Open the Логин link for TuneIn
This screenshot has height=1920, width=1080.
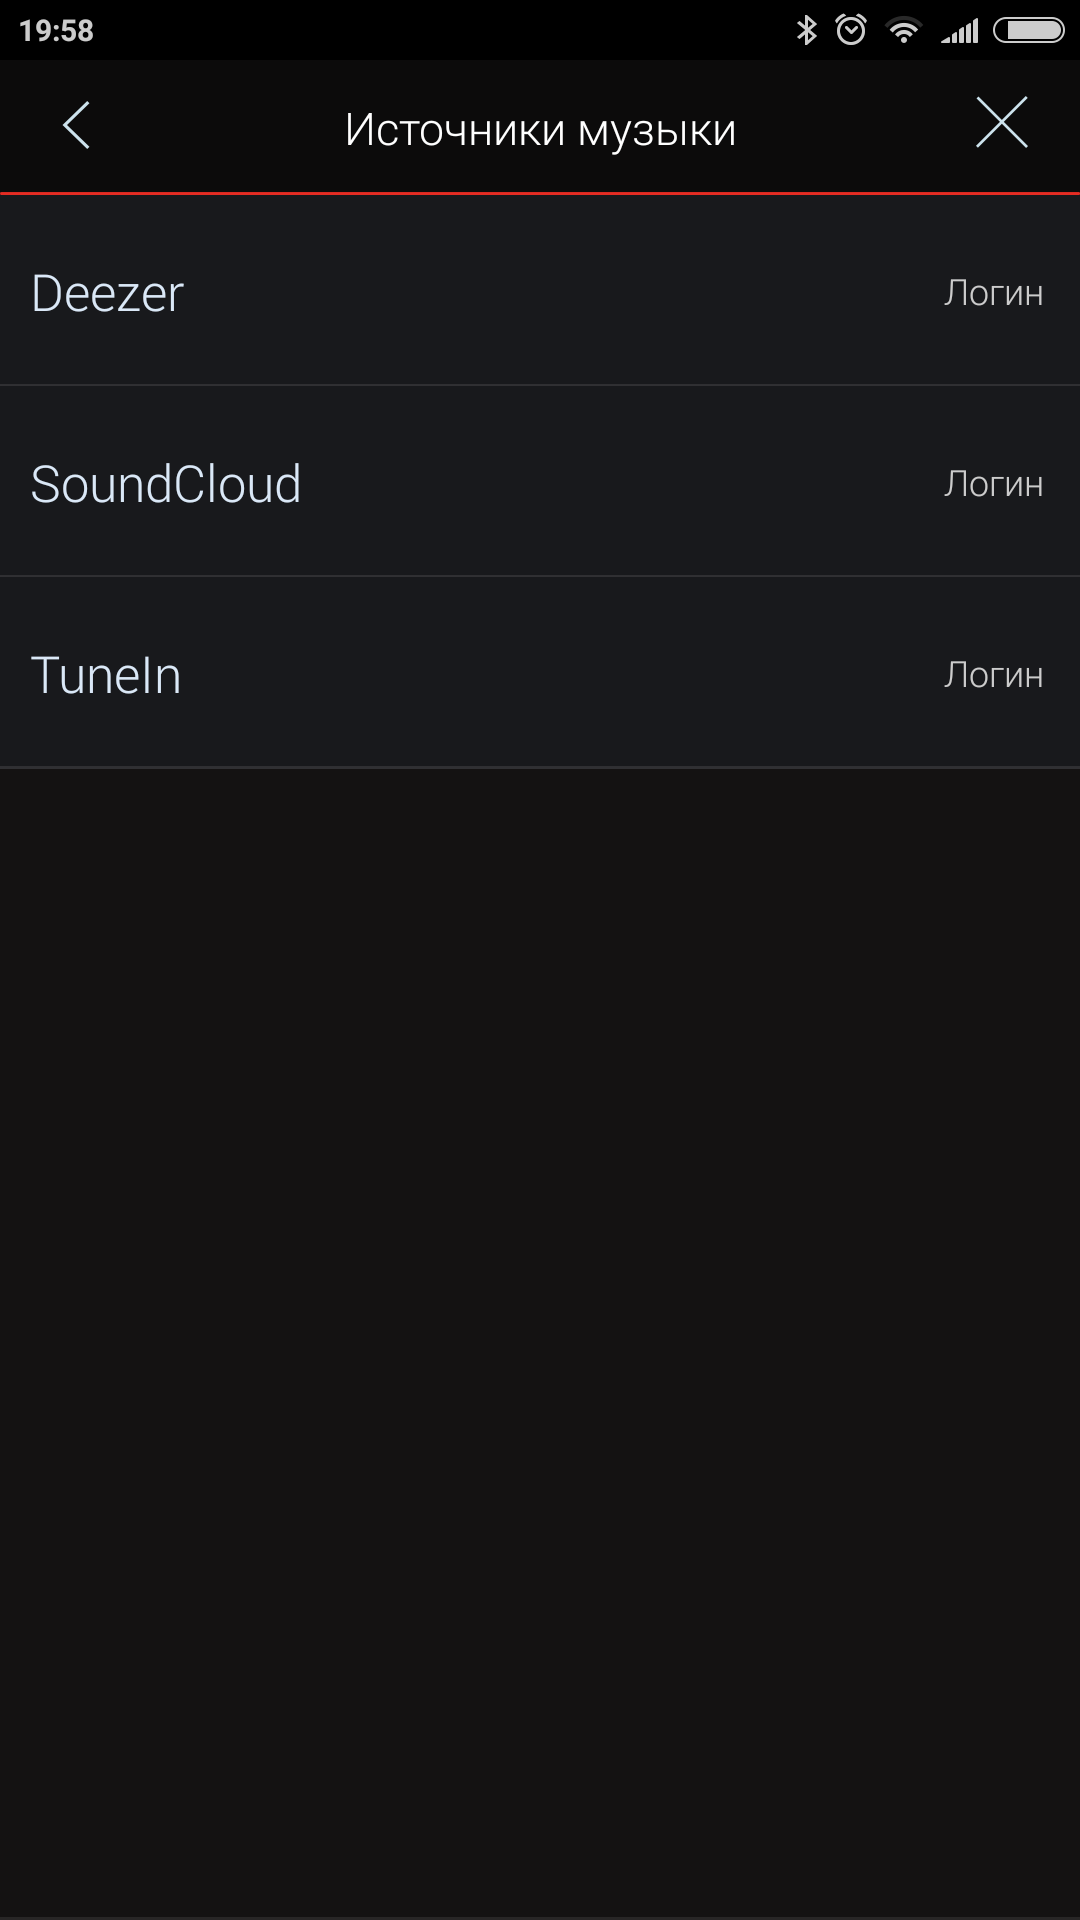click(993, 676)
